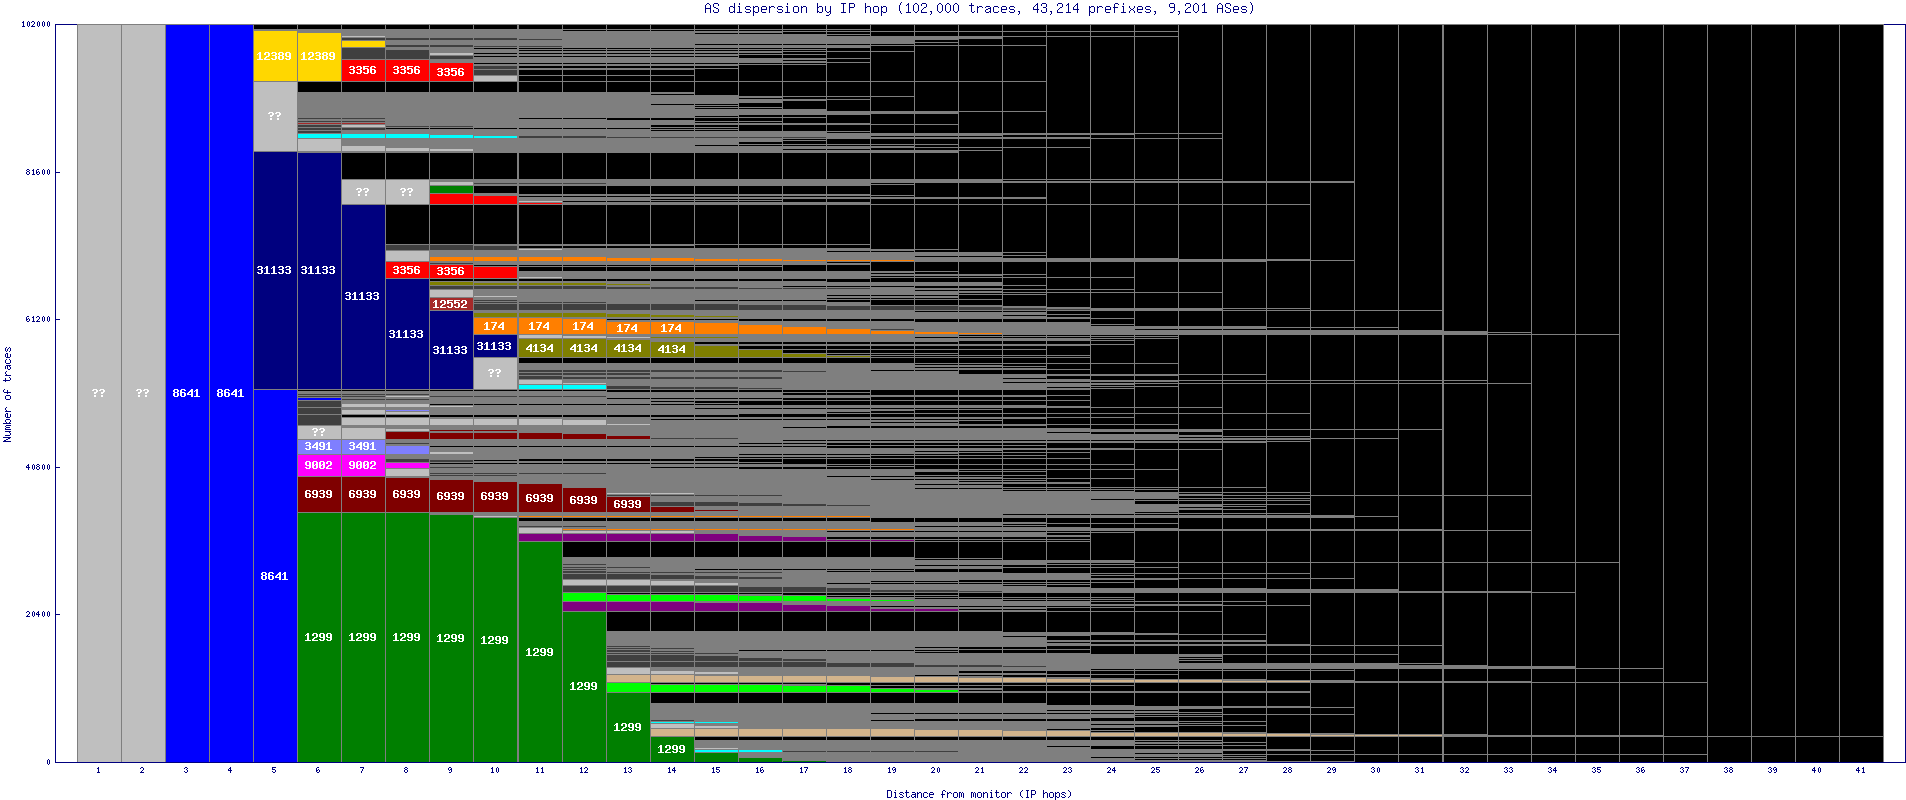Click the orange 174 label at hop 14

click(x=671, y=328)
